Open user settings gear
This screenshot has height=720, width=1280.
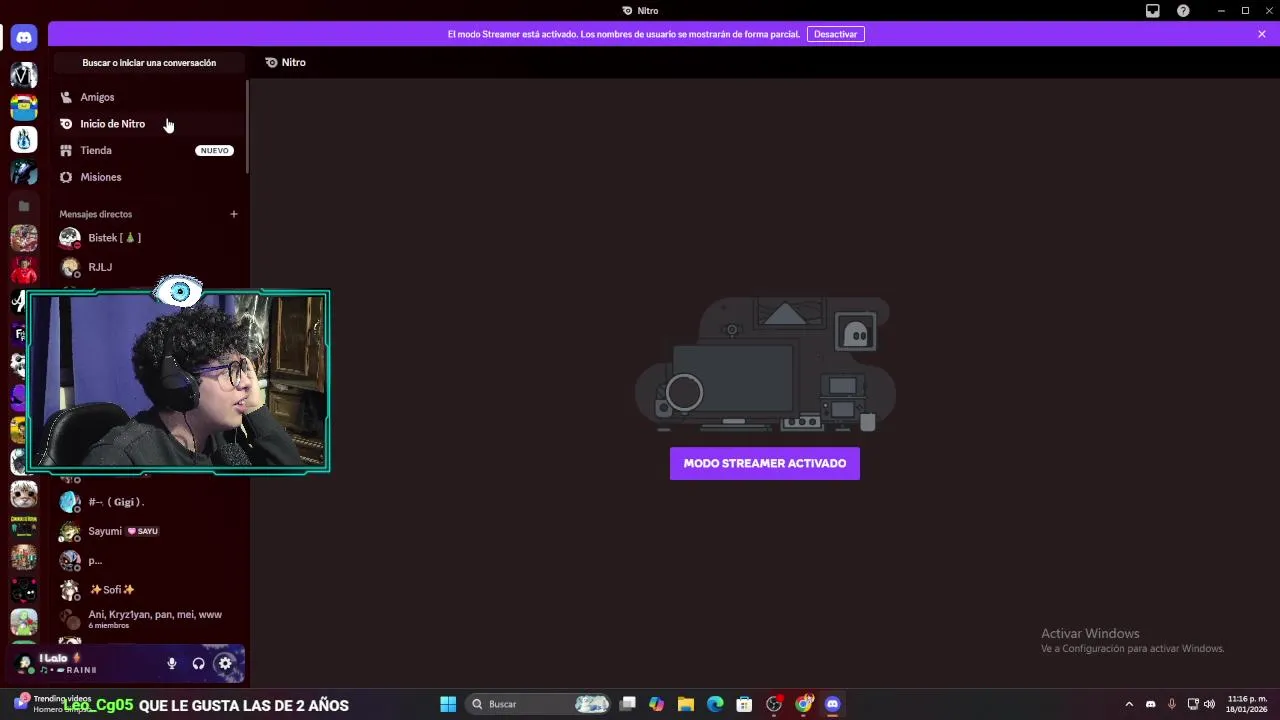225,663
